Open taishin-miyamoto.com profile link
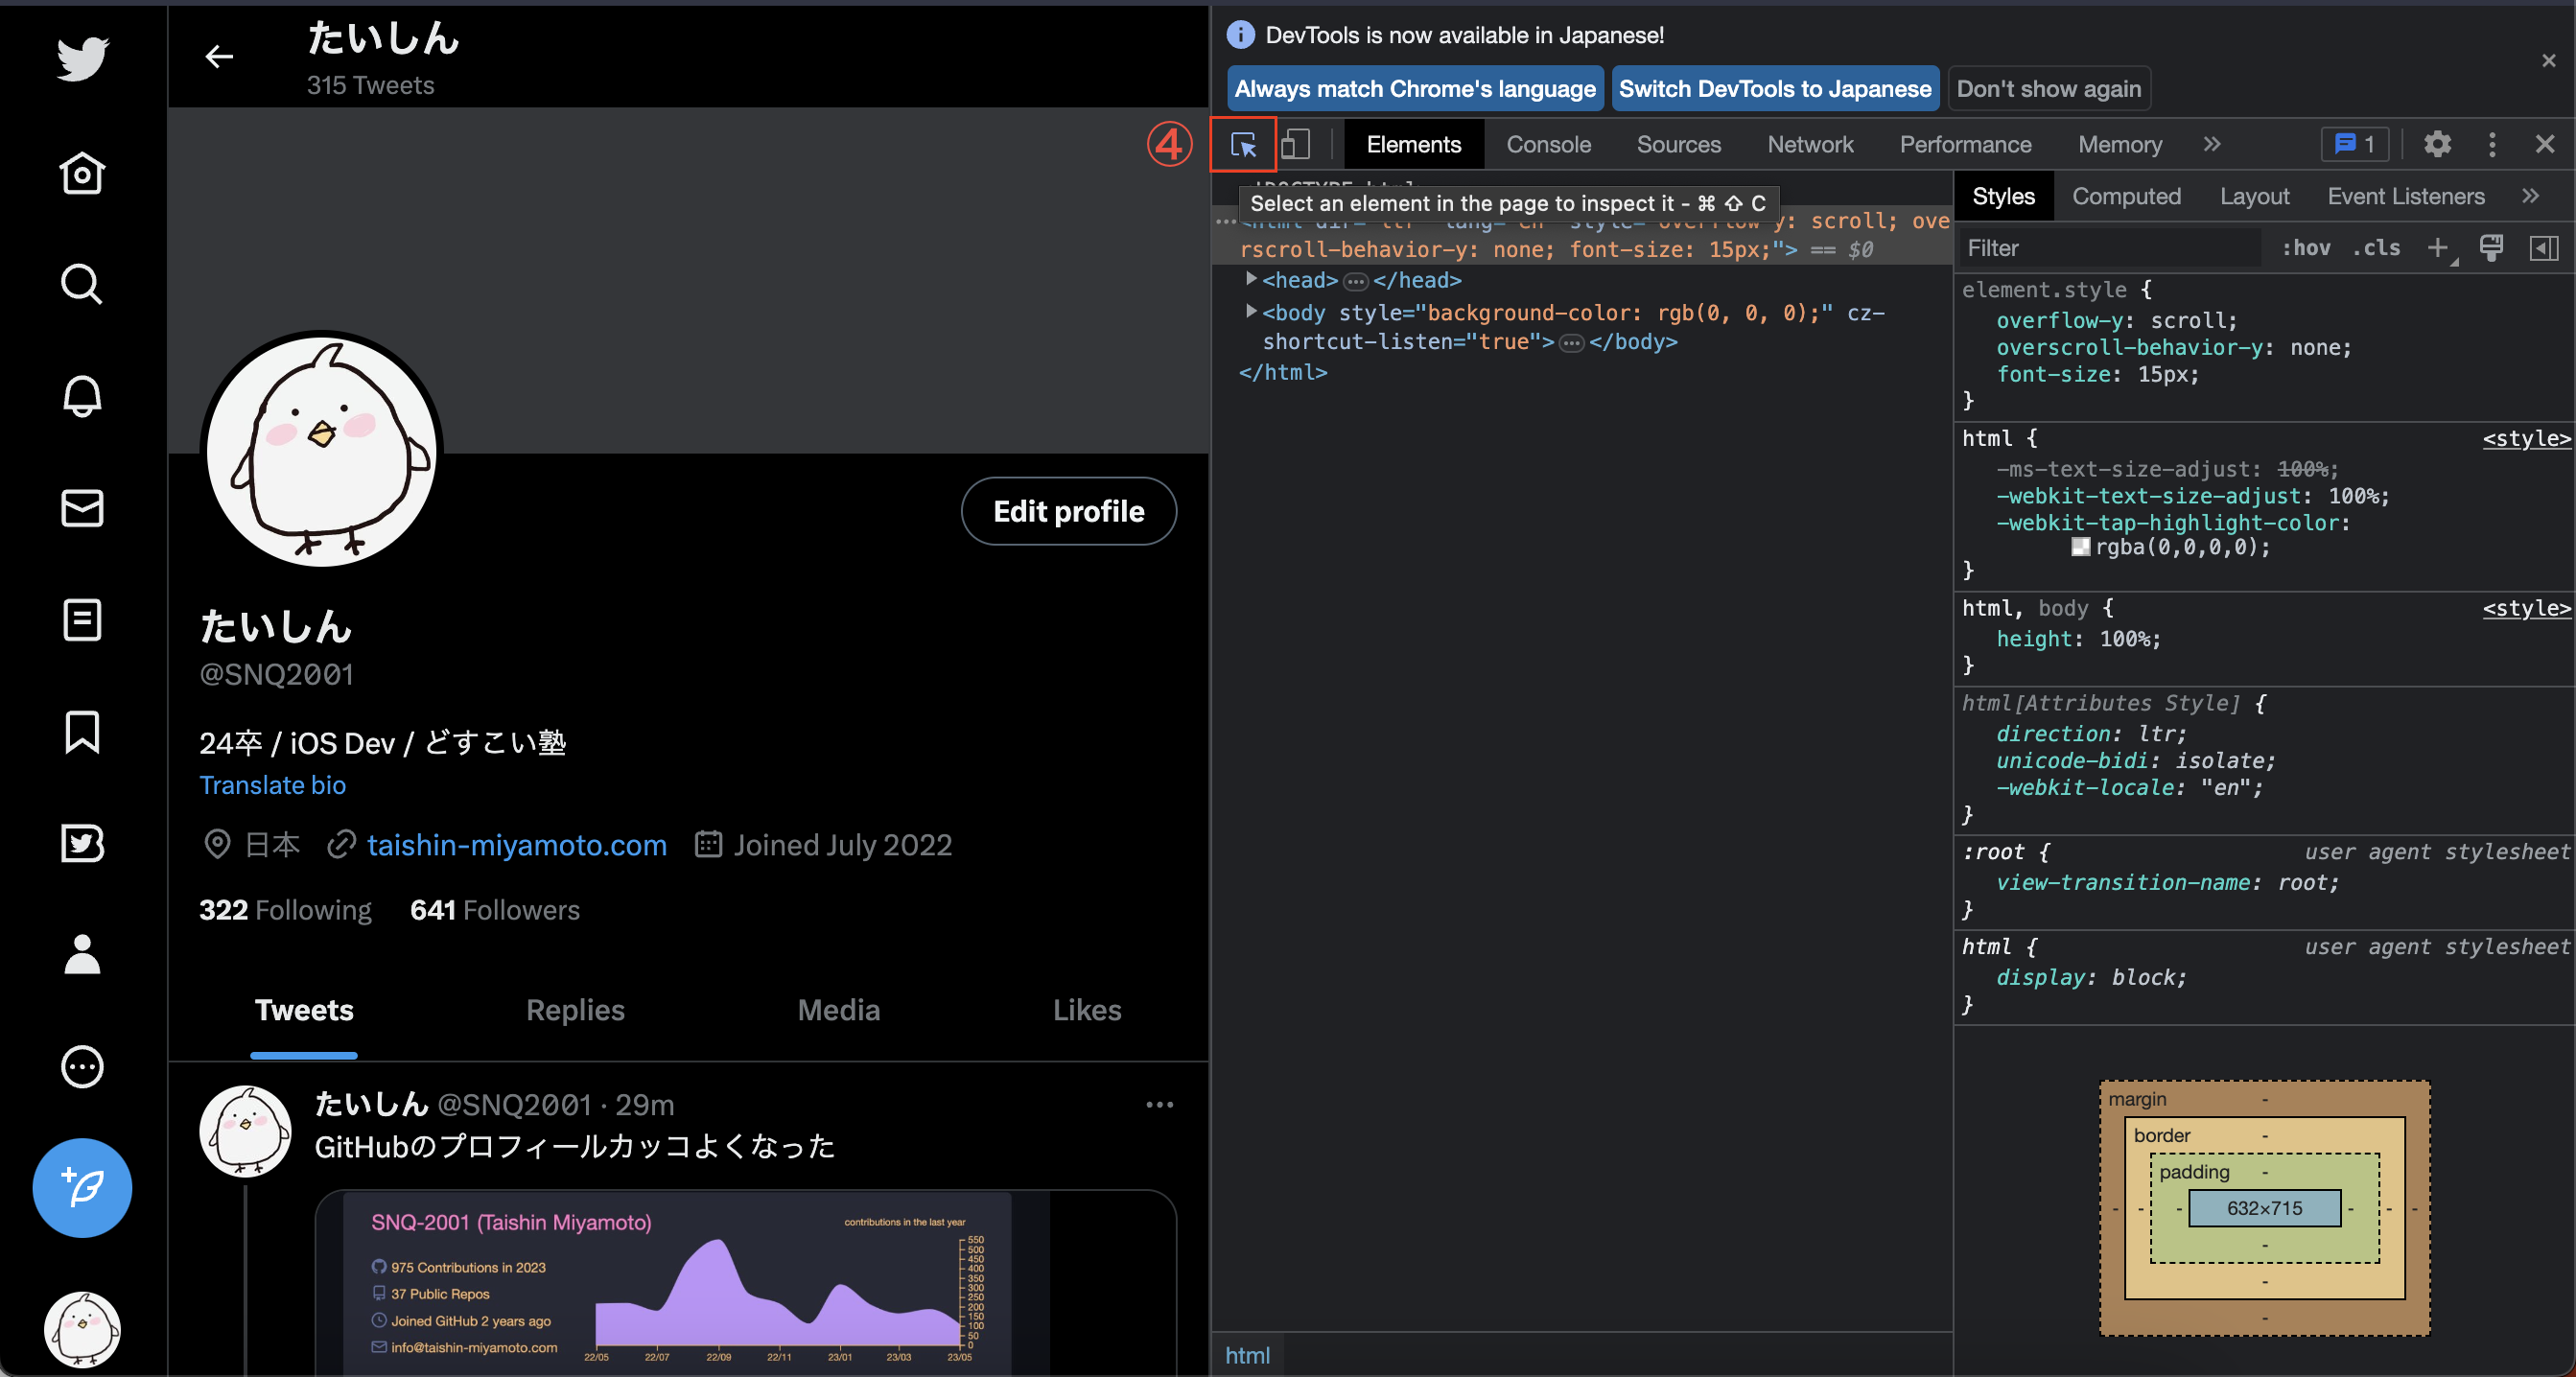Screen dimensions: 2576x1377 (x=516, y=845)
